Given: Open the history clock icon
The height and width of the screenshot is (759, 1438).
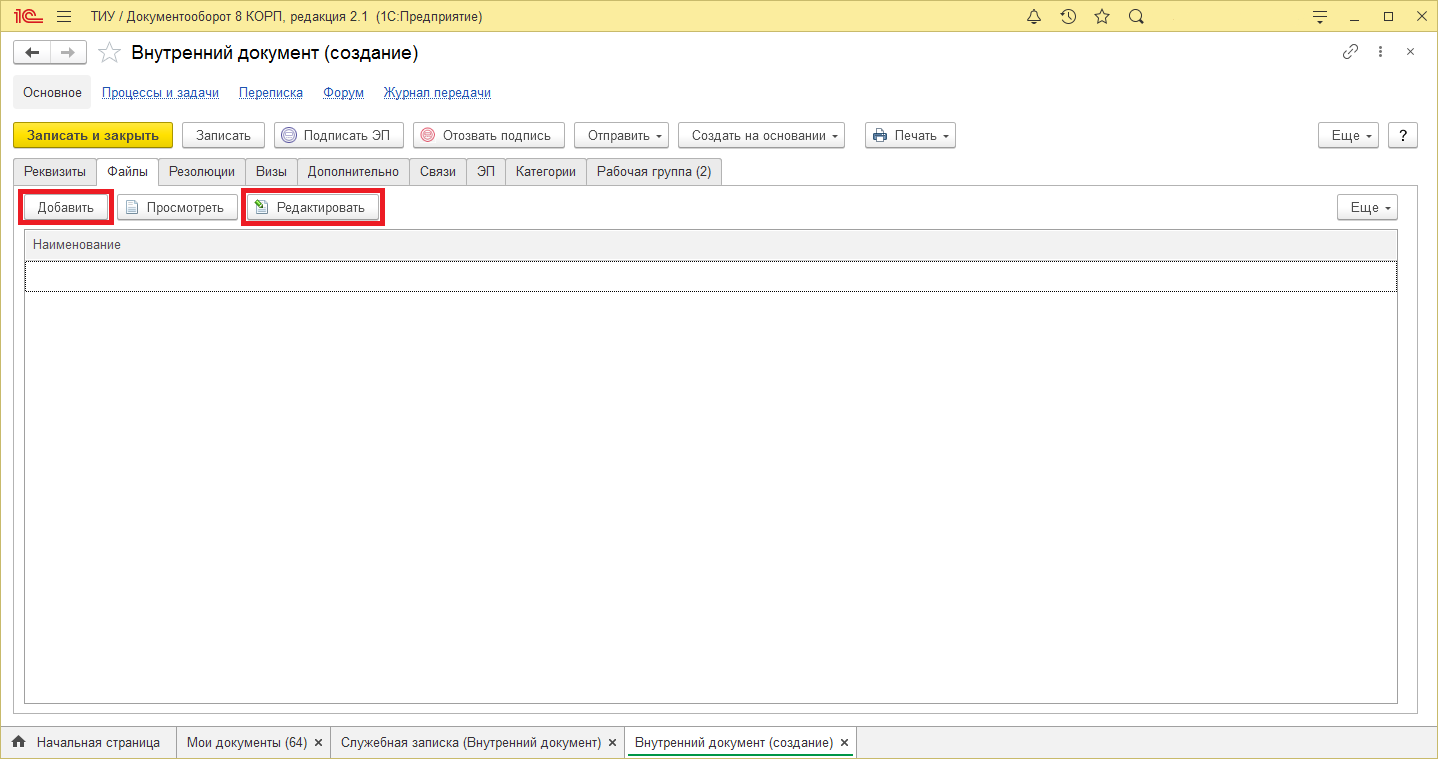Looking at the screenshot, I should (1068, 17).
